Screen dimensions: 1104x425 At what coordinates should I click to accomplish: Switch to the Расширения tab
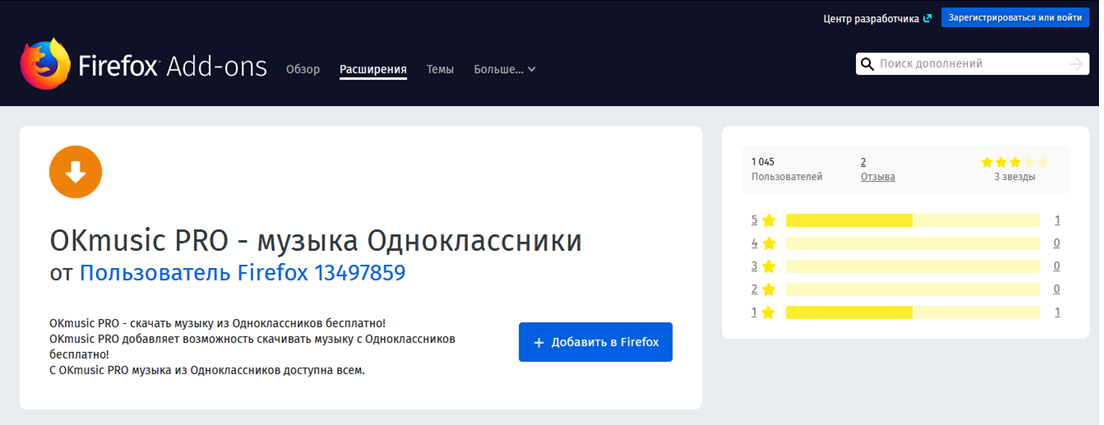tap(373, 69)
